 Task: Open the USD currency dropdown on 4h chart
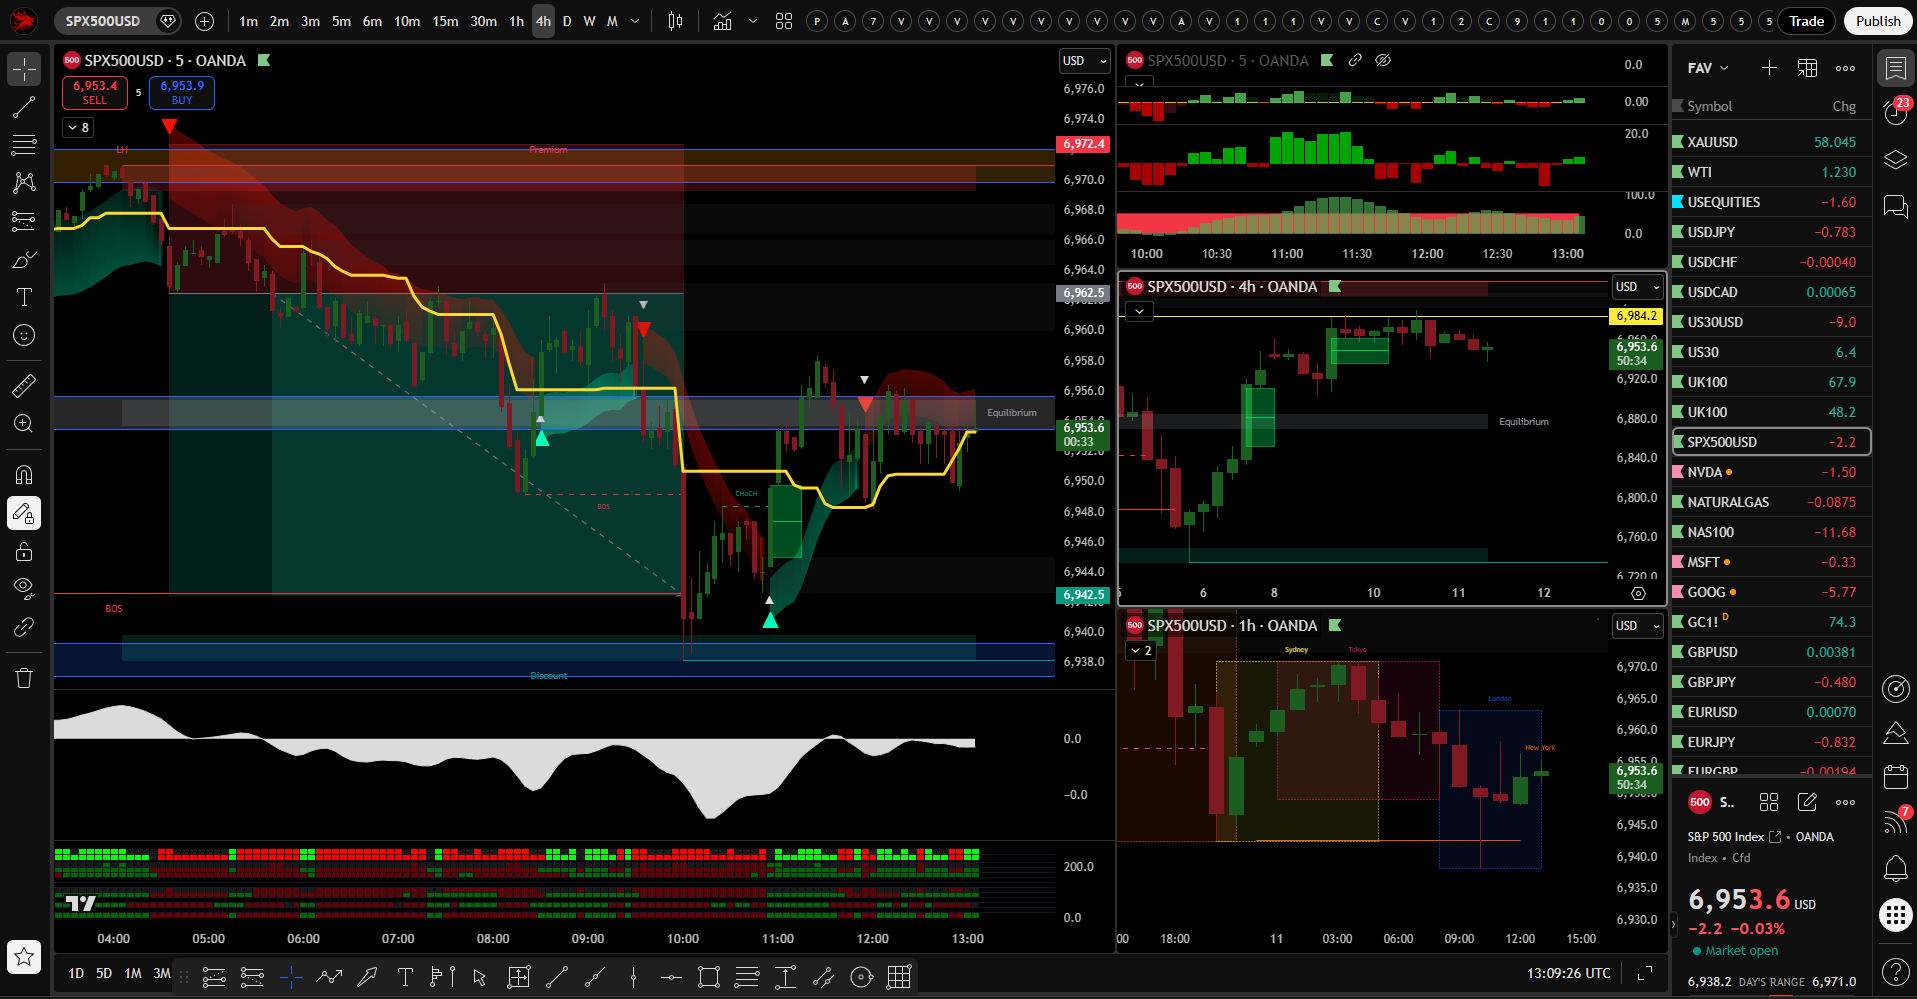click(x=1638, y=287)
